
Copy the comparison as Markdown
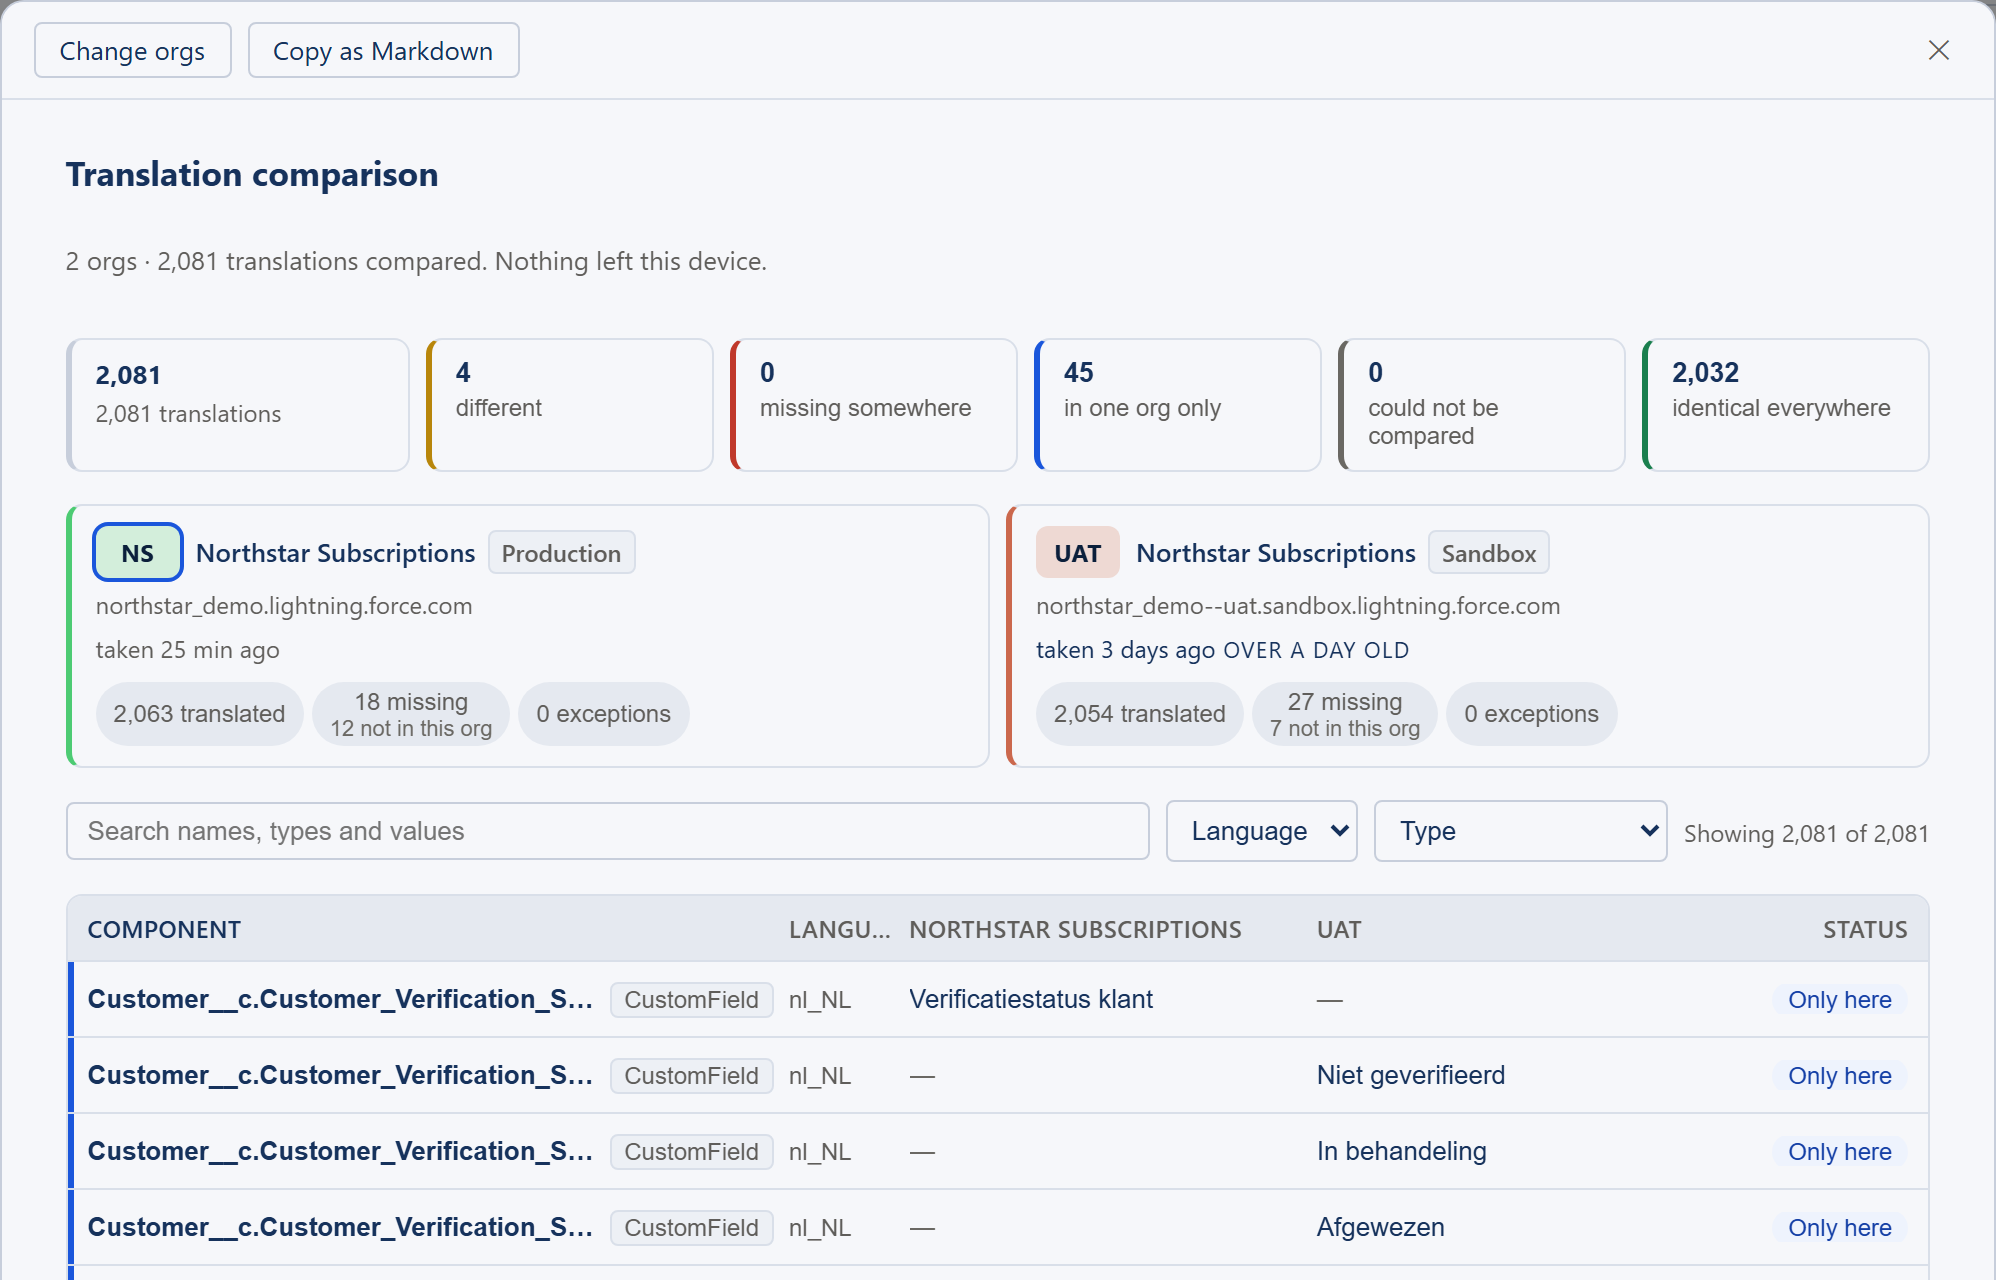tap(383, 50)
